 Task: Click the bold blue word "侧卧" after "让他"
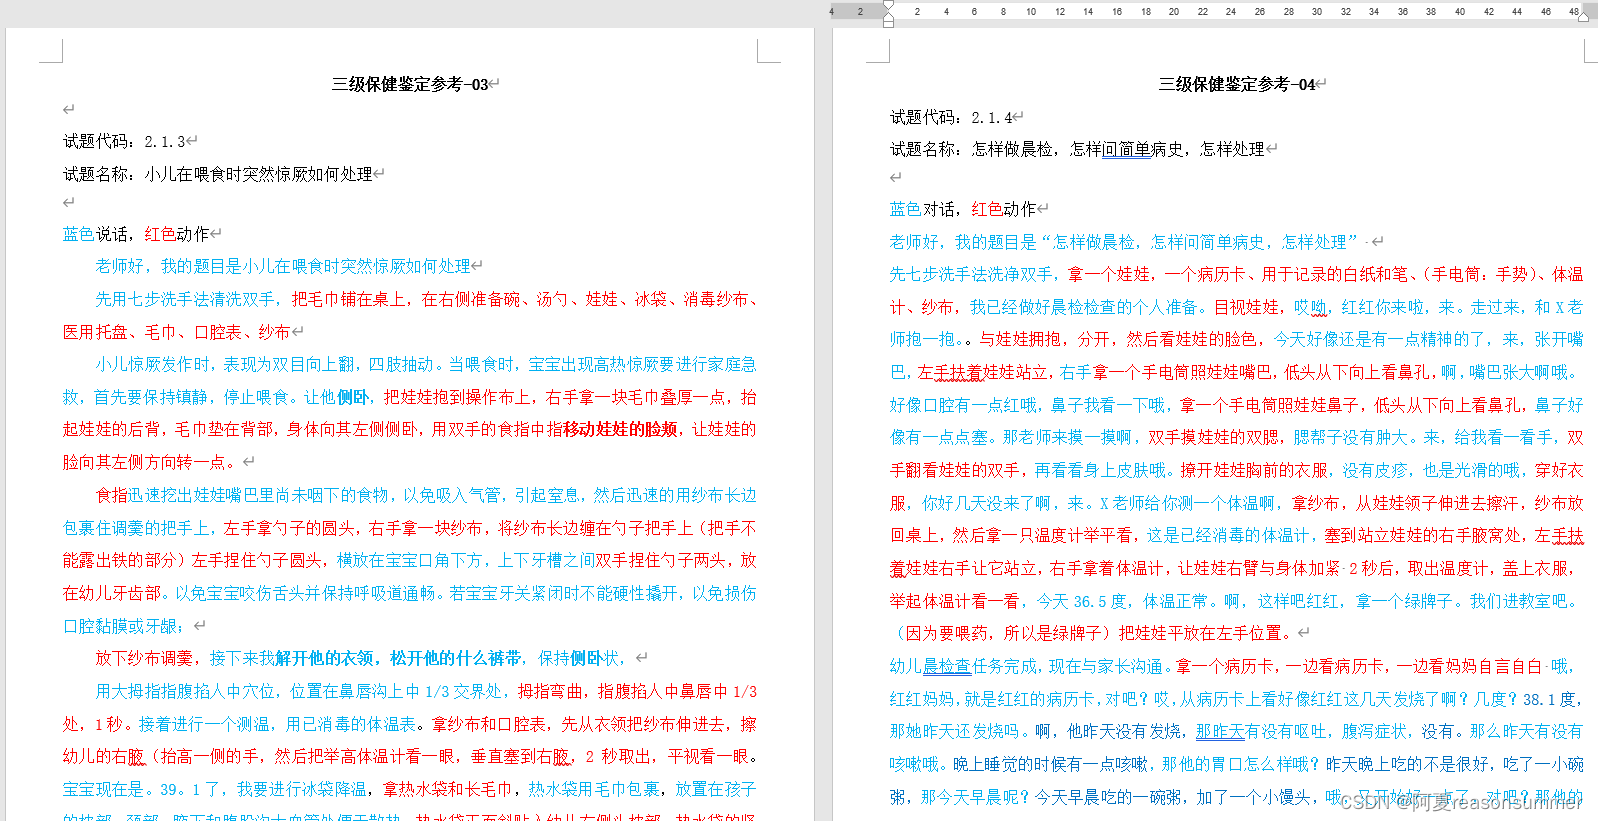[353, 397]
